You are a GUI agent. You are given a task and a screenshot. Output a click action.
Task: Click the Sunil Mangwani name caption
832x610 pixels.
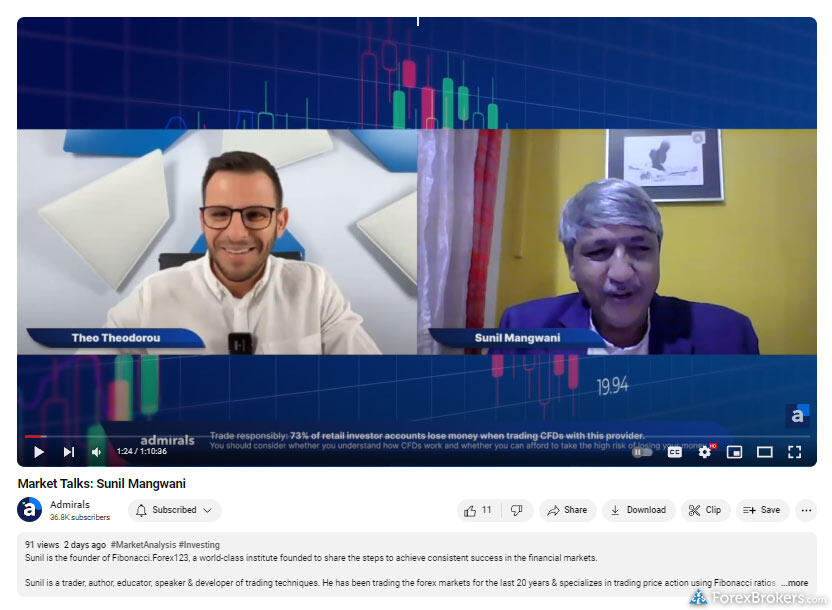coord(517,338)
